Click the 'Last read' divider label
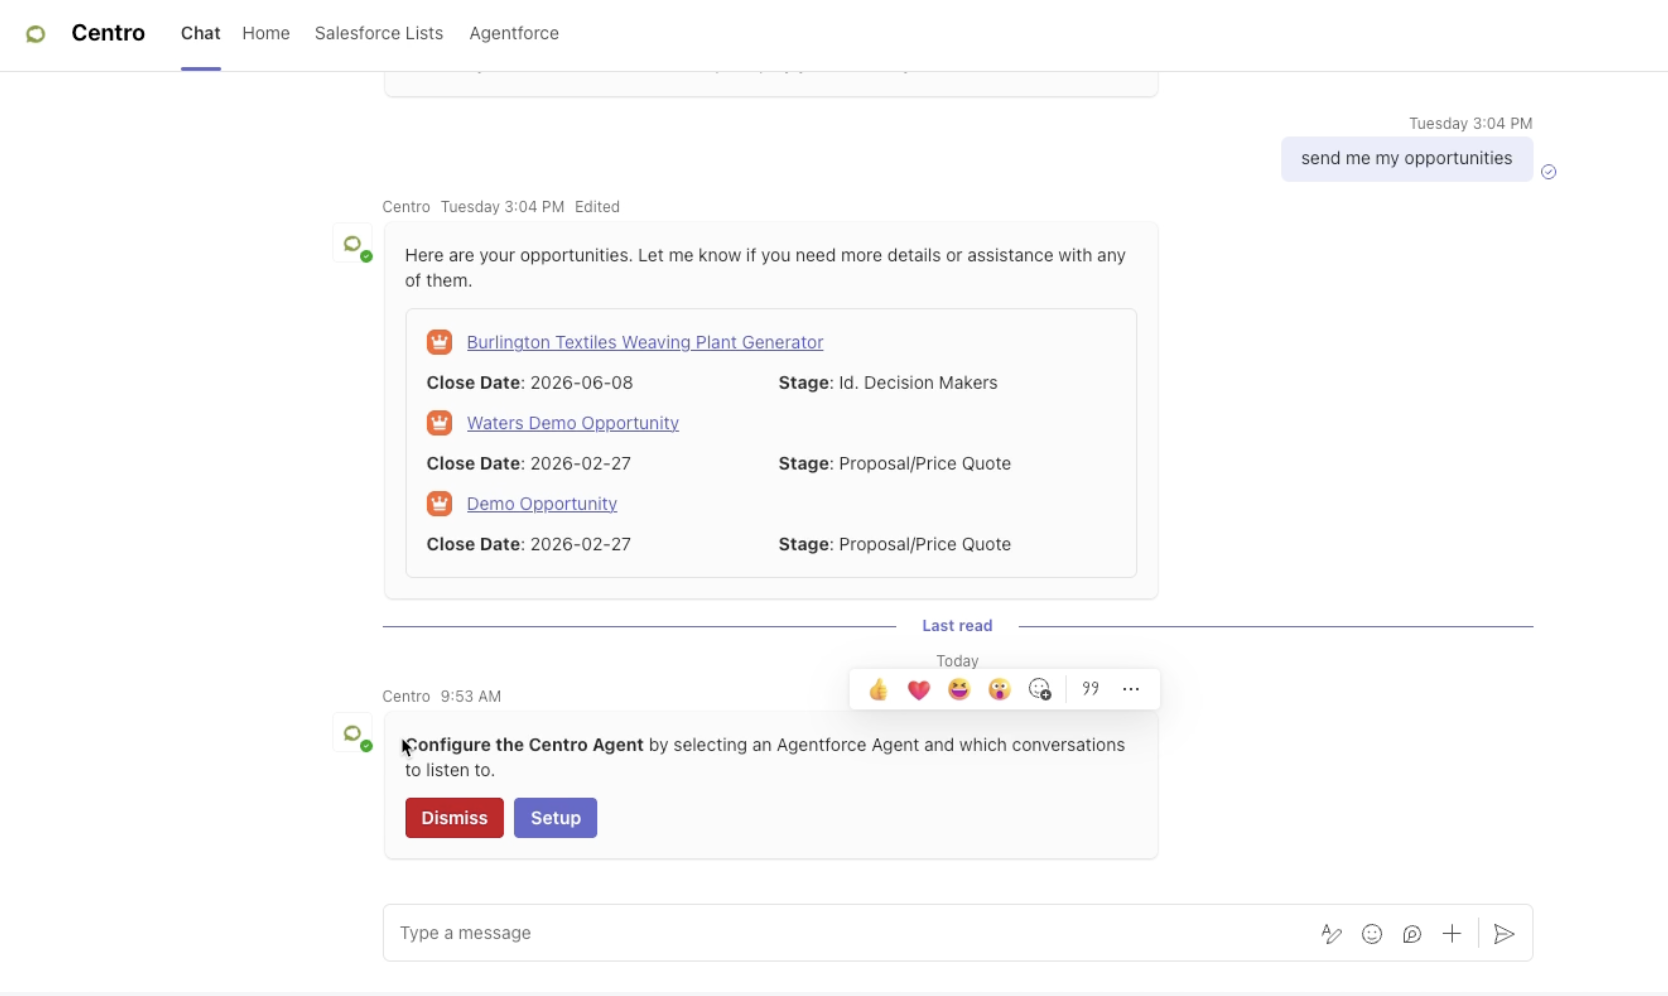This screenshot has width=1668, height=996. [x=957, y=626]
